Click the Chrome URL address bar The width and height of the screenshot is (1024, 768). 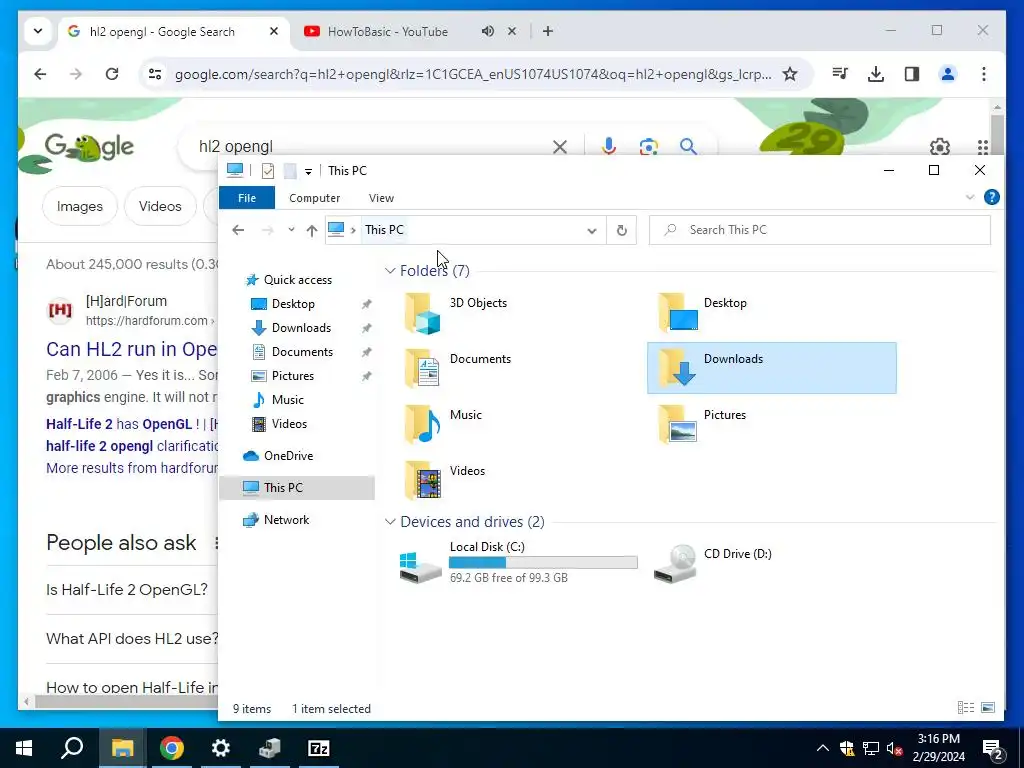point(473,74)
